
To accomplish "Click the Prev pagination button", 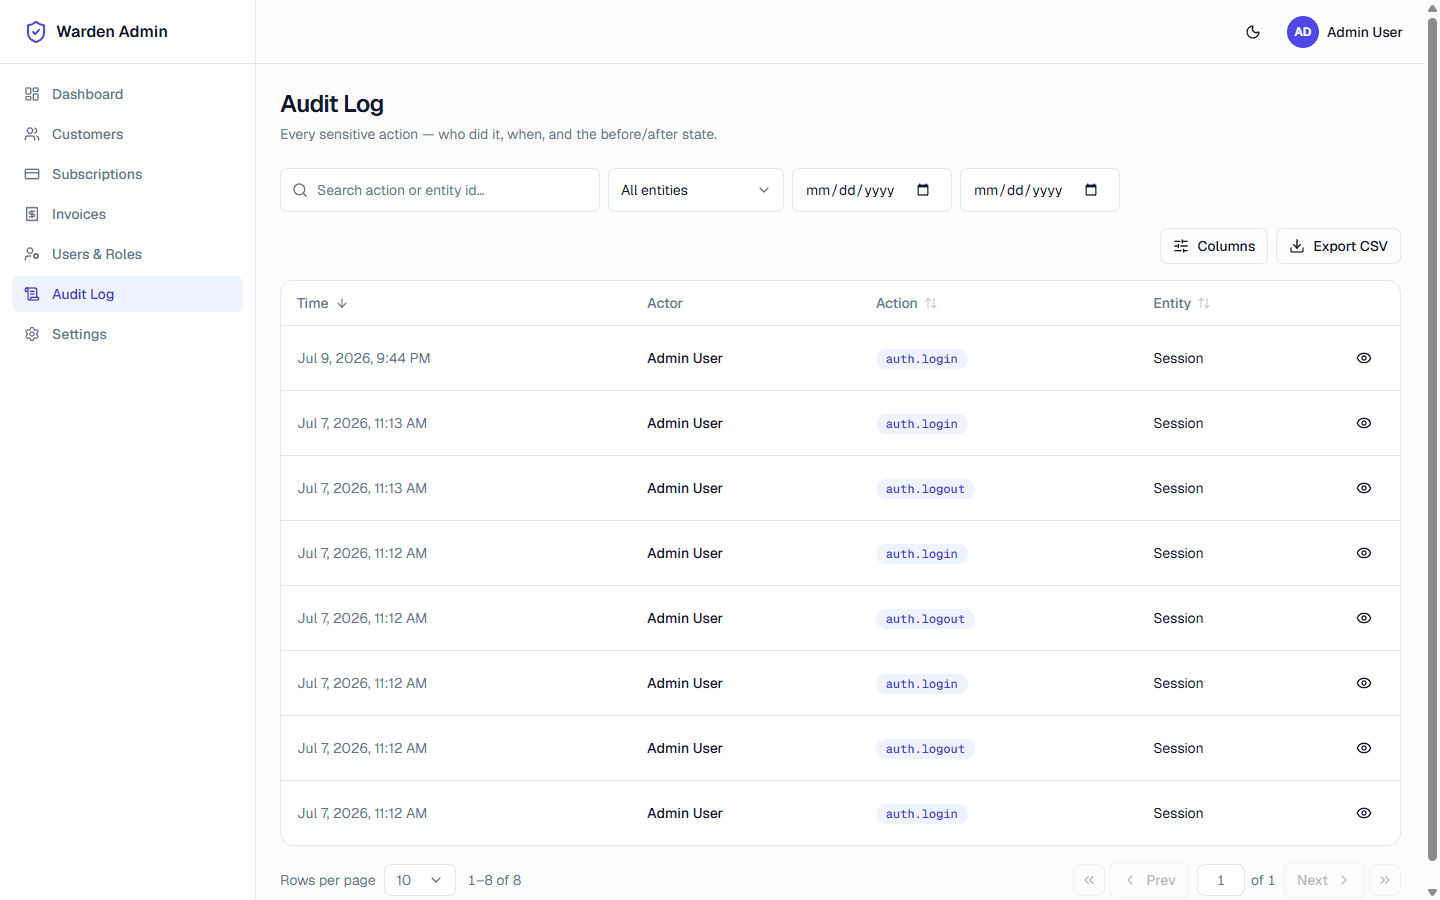I will coord(1150,880).
